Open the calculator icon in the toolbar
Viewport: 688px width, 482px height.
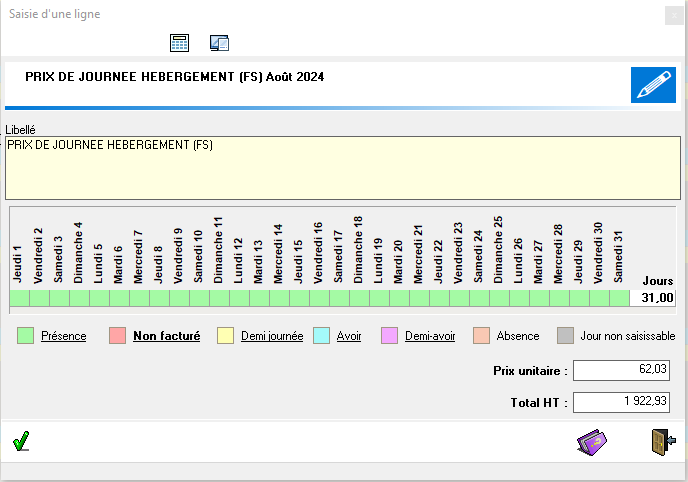pos(180,42)
